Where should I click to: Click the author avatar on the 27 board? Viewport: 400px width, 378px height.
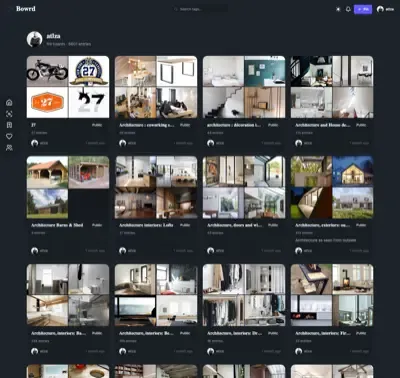pos(34,143)
